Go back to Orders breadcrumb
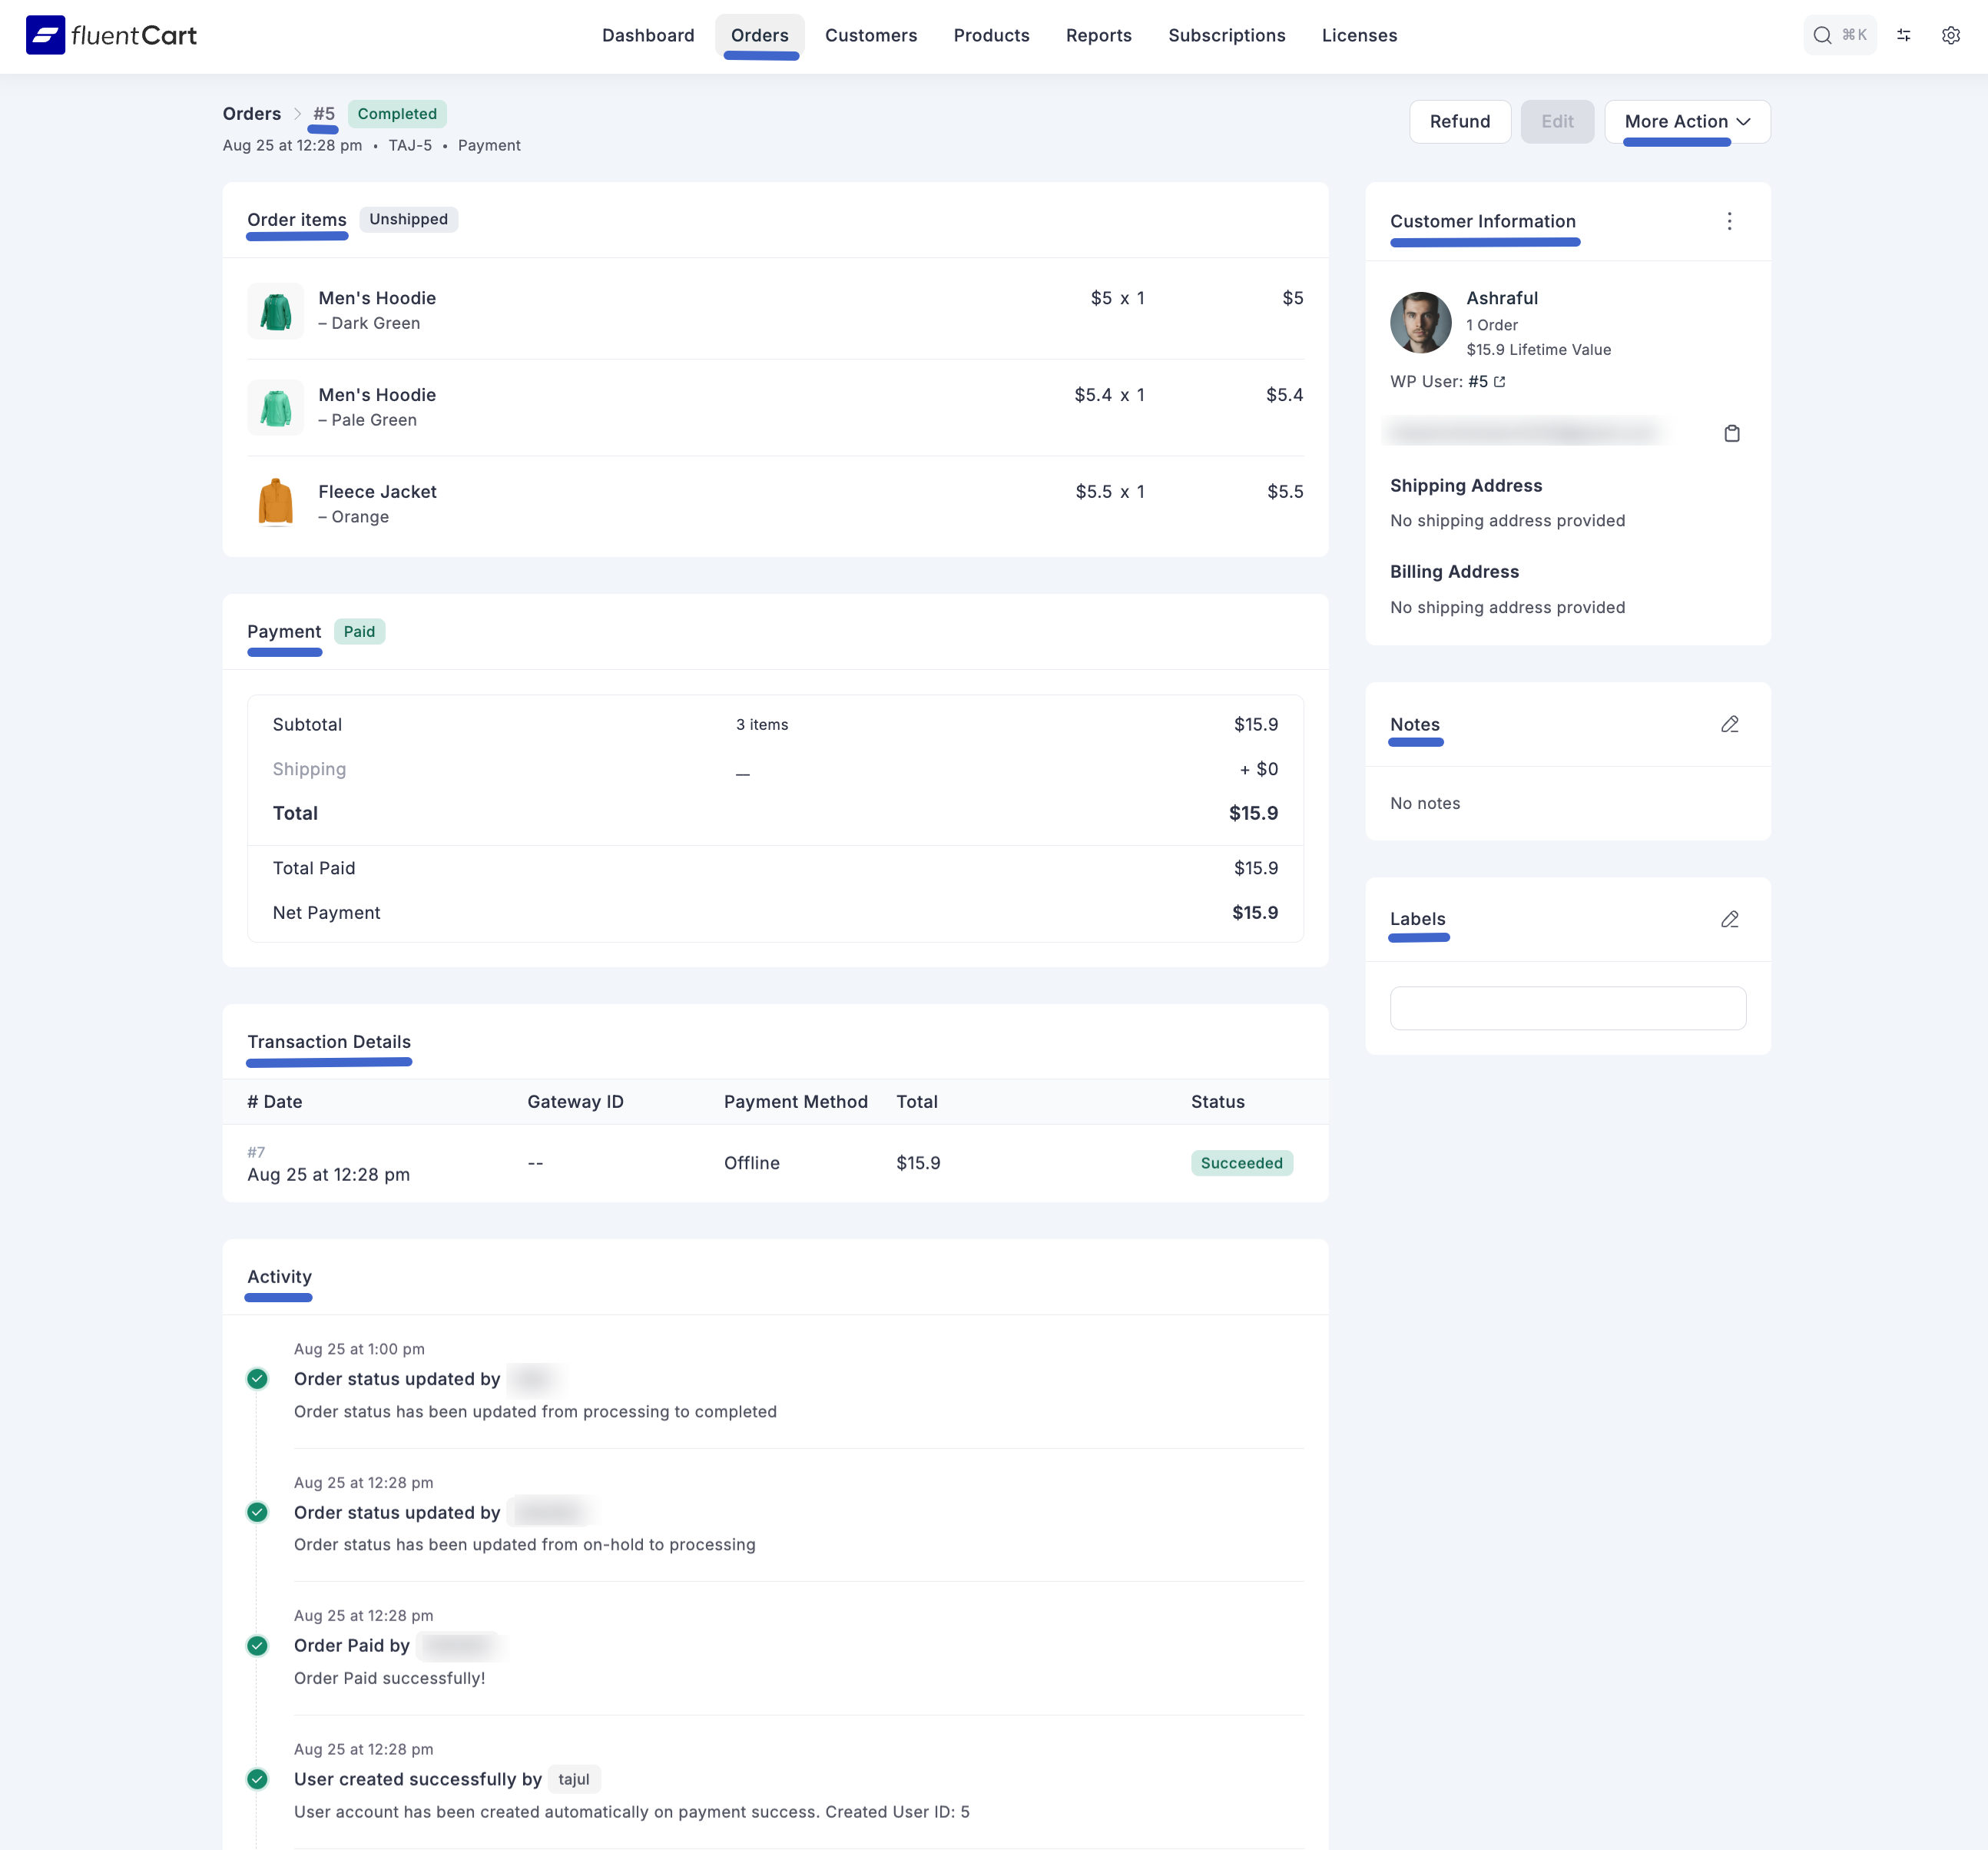This screenshot has width=1988, height=1850. click(251, 113)
